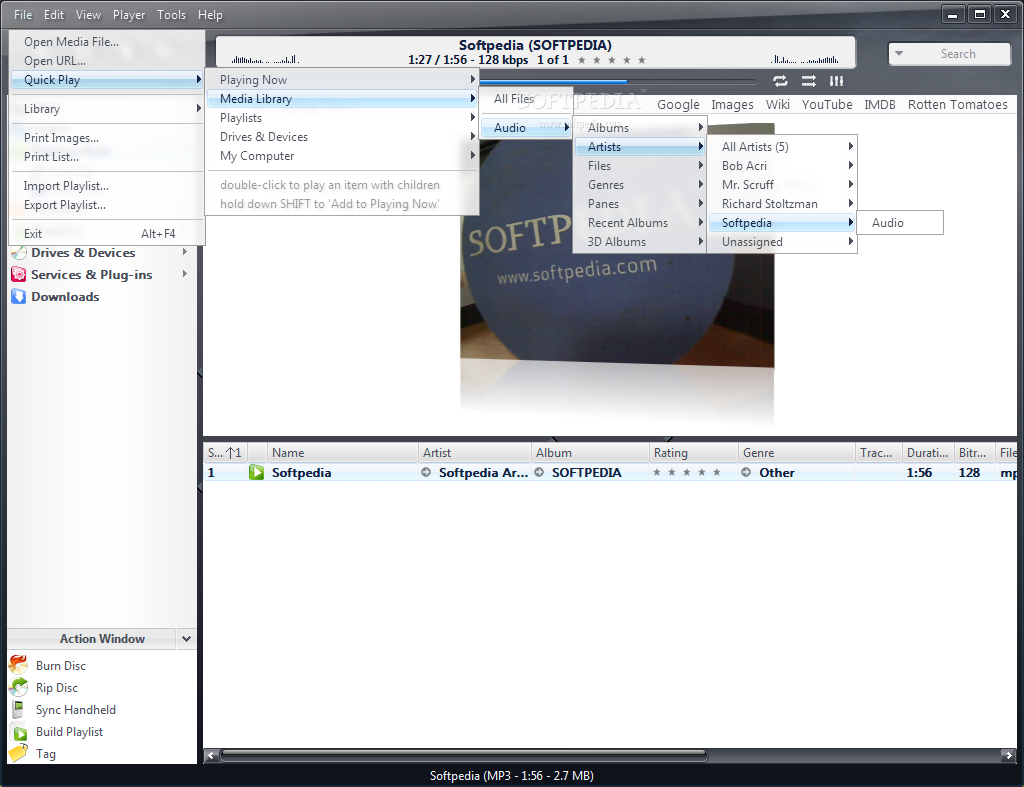Click the link arrow before Softpedia Ar... artist

(426, 472)
